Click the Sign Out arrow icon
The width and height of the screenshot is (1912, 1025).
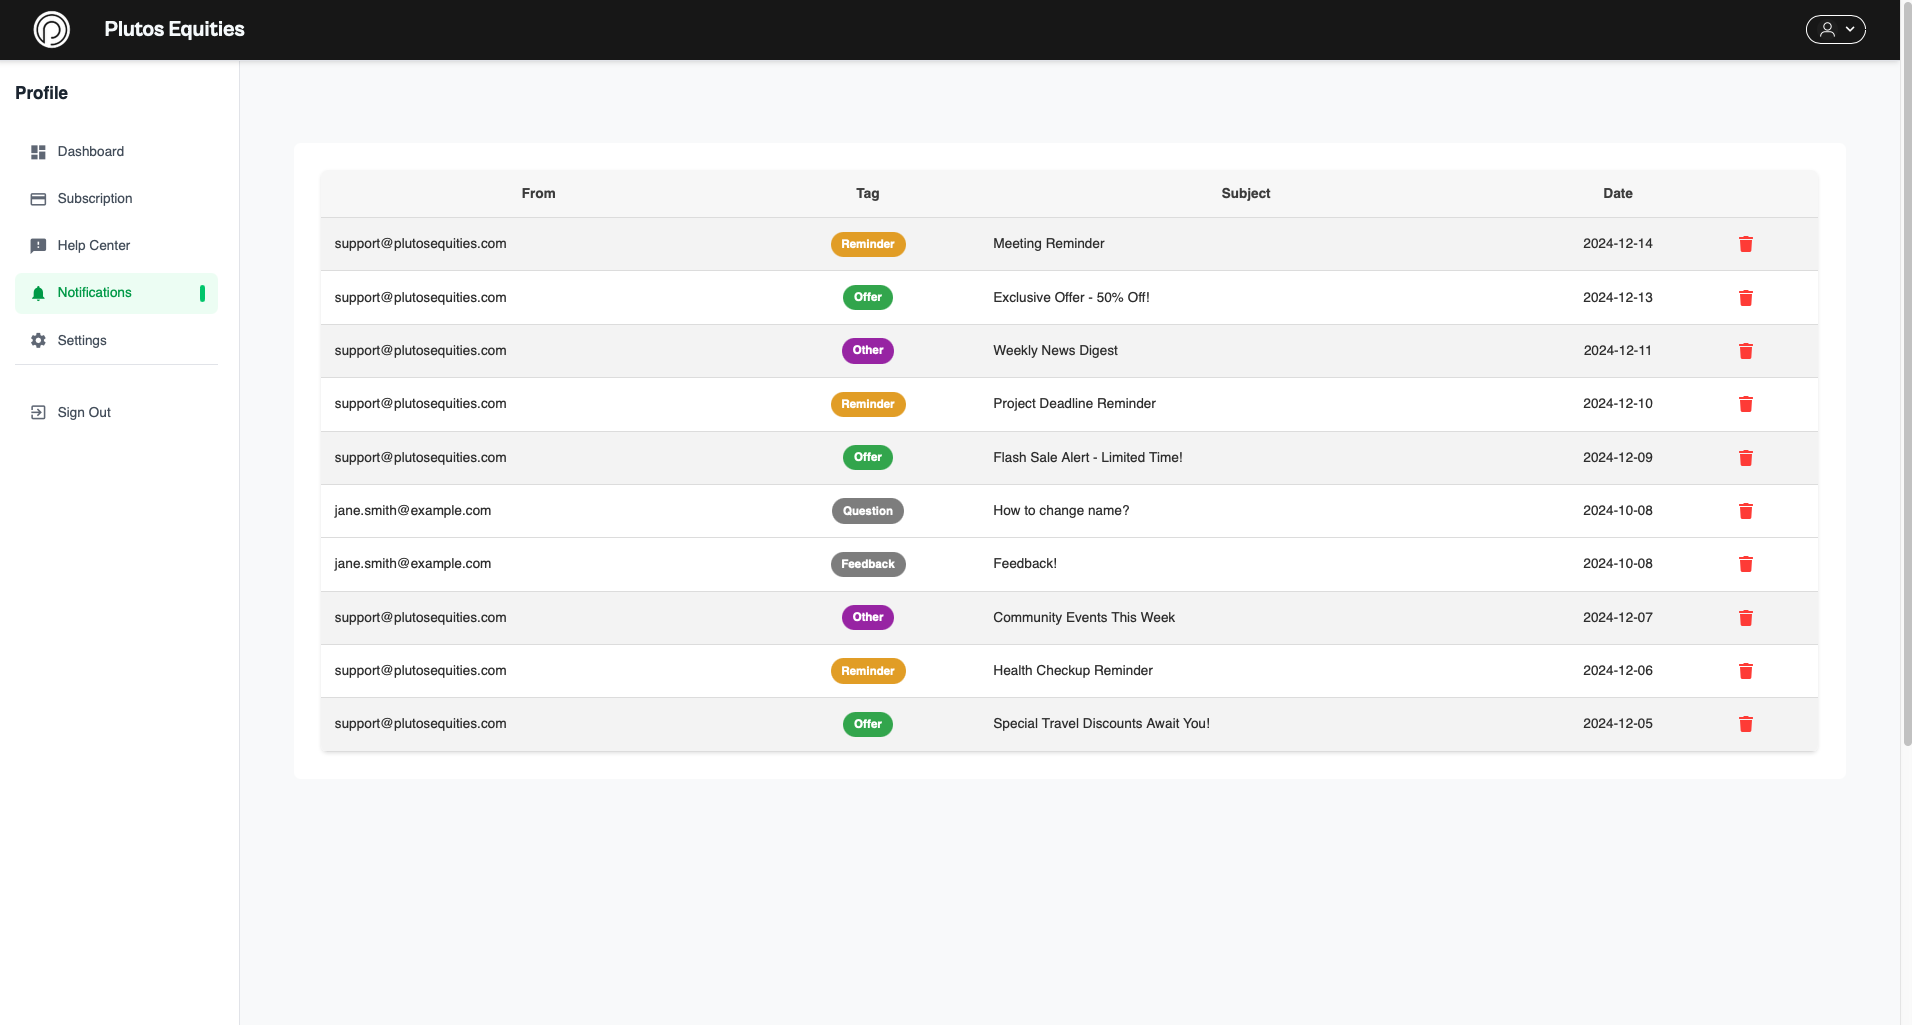pyautogui.click(x=38, y=411)
